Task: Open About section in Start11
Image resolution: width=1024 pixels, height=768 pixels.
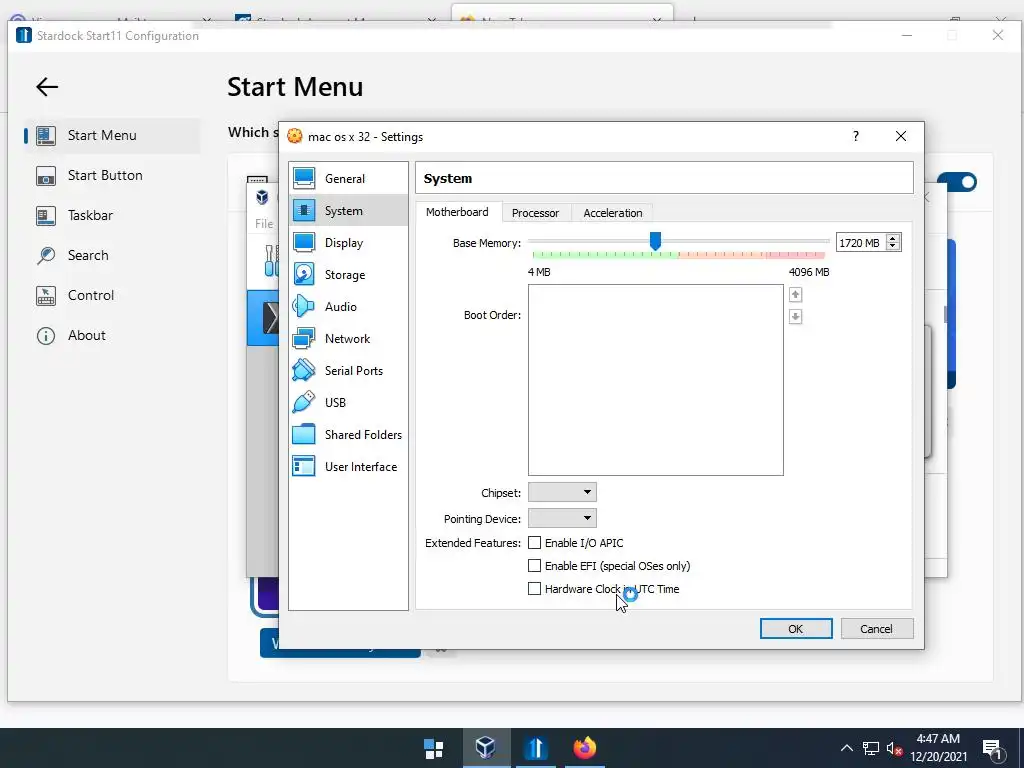Action: click(112, 335)
